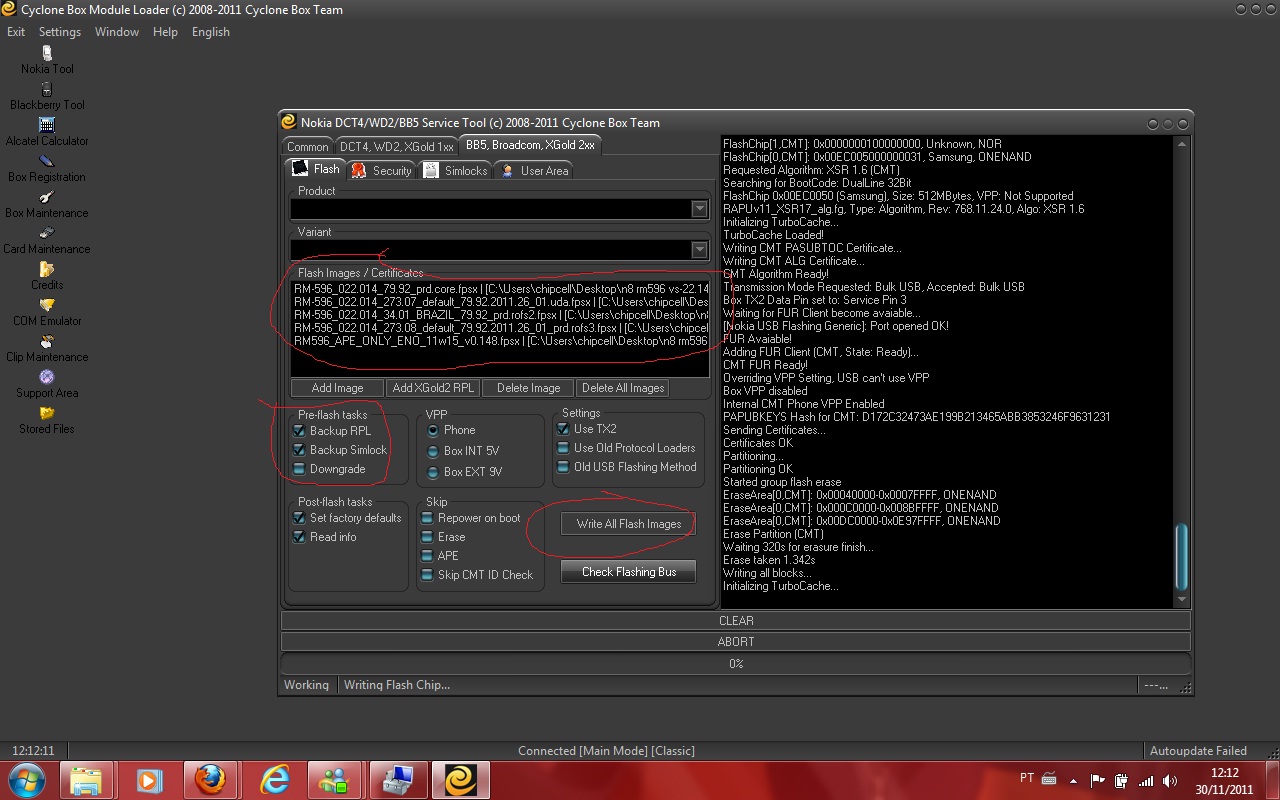This screenshot has width=1280, height=800.
Task: Toggle the Backup RPL checkbox
Action: click(299, 430)
